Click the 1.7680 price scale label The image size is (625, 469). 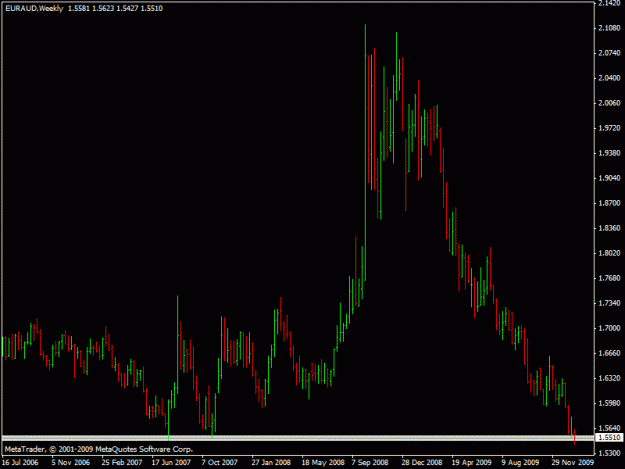[609, 278]
